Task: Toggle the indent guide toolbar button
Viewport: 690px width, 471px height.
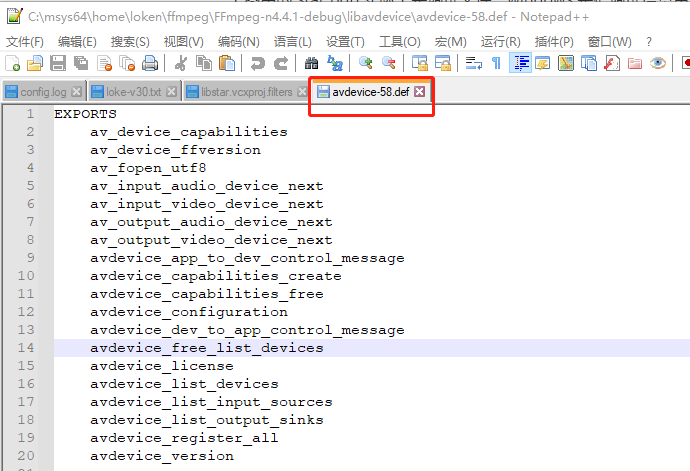Action: (520, 63)
